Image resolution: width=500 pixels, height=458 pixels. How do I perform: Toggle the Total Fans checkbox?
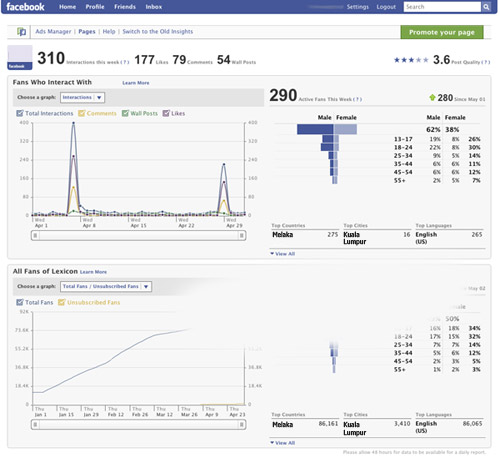pyautogui.click(x=20, y=302)
